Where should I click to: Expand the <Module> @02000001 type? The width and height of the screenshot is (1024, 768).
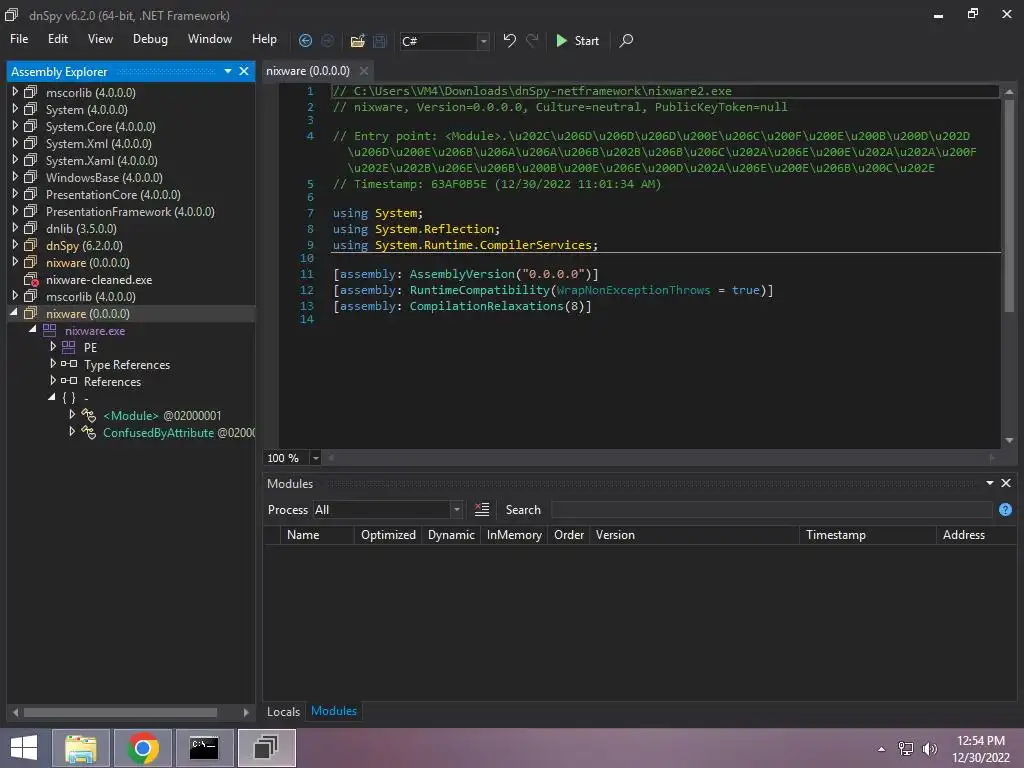point(72,414)
